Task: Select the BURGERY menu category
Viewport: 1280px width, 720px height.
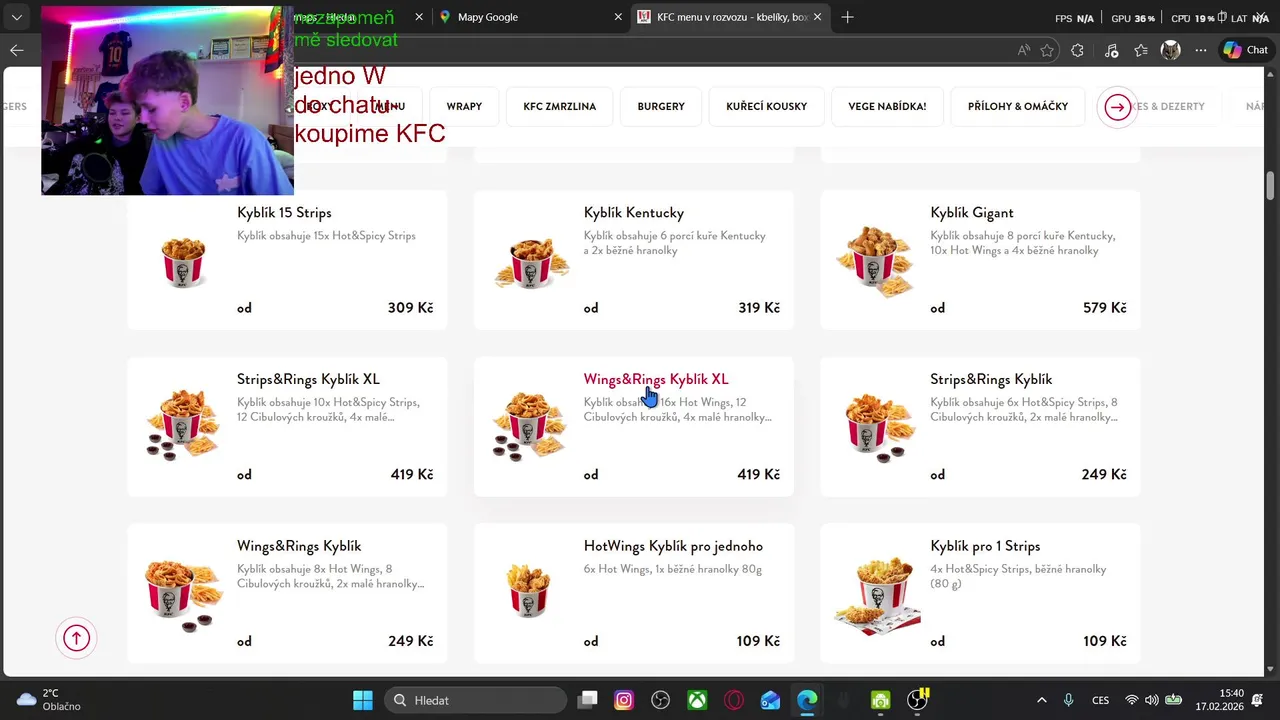Action: click(661, 107)
